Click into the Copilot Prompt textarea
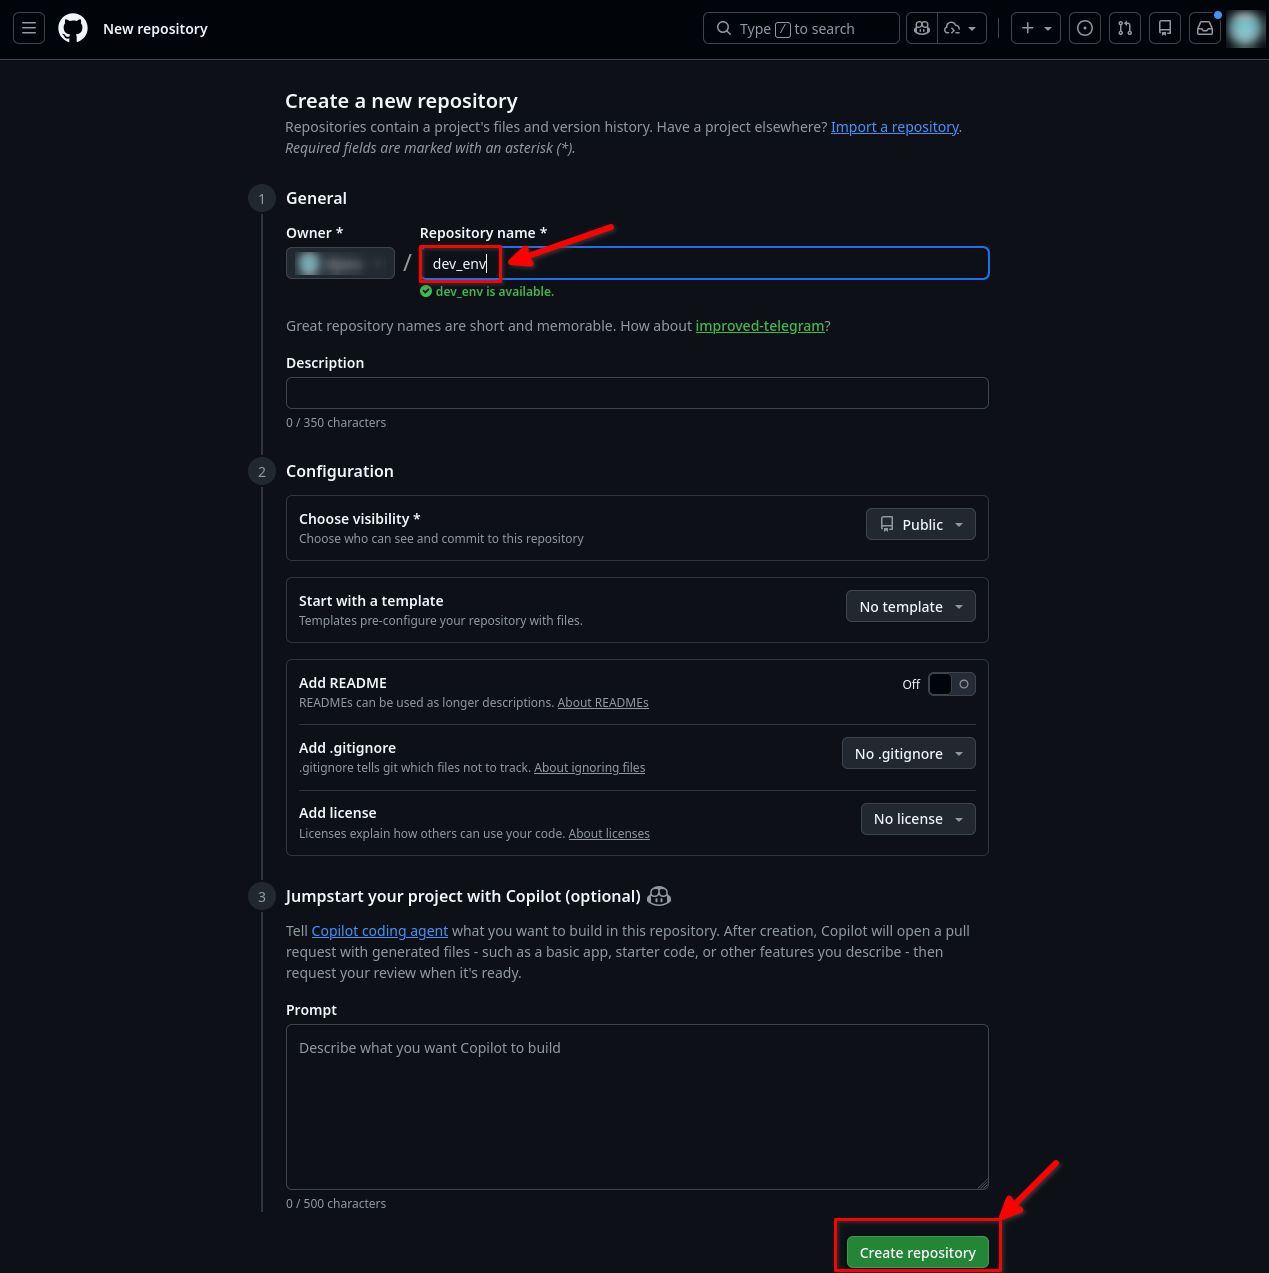This screenshot has width=1269, height=1273. point(637,1106)
